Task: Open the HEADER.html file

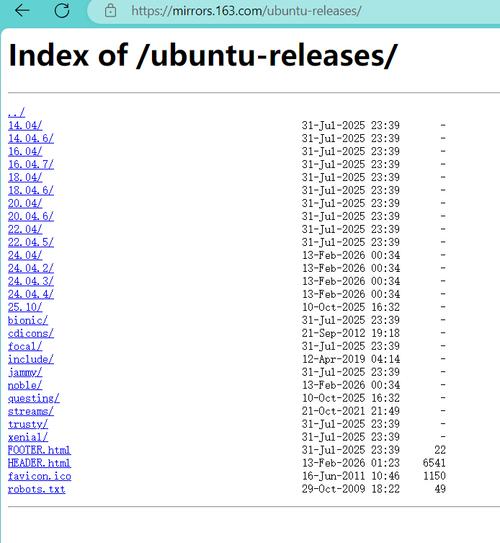Action: [x=39, y=463]
